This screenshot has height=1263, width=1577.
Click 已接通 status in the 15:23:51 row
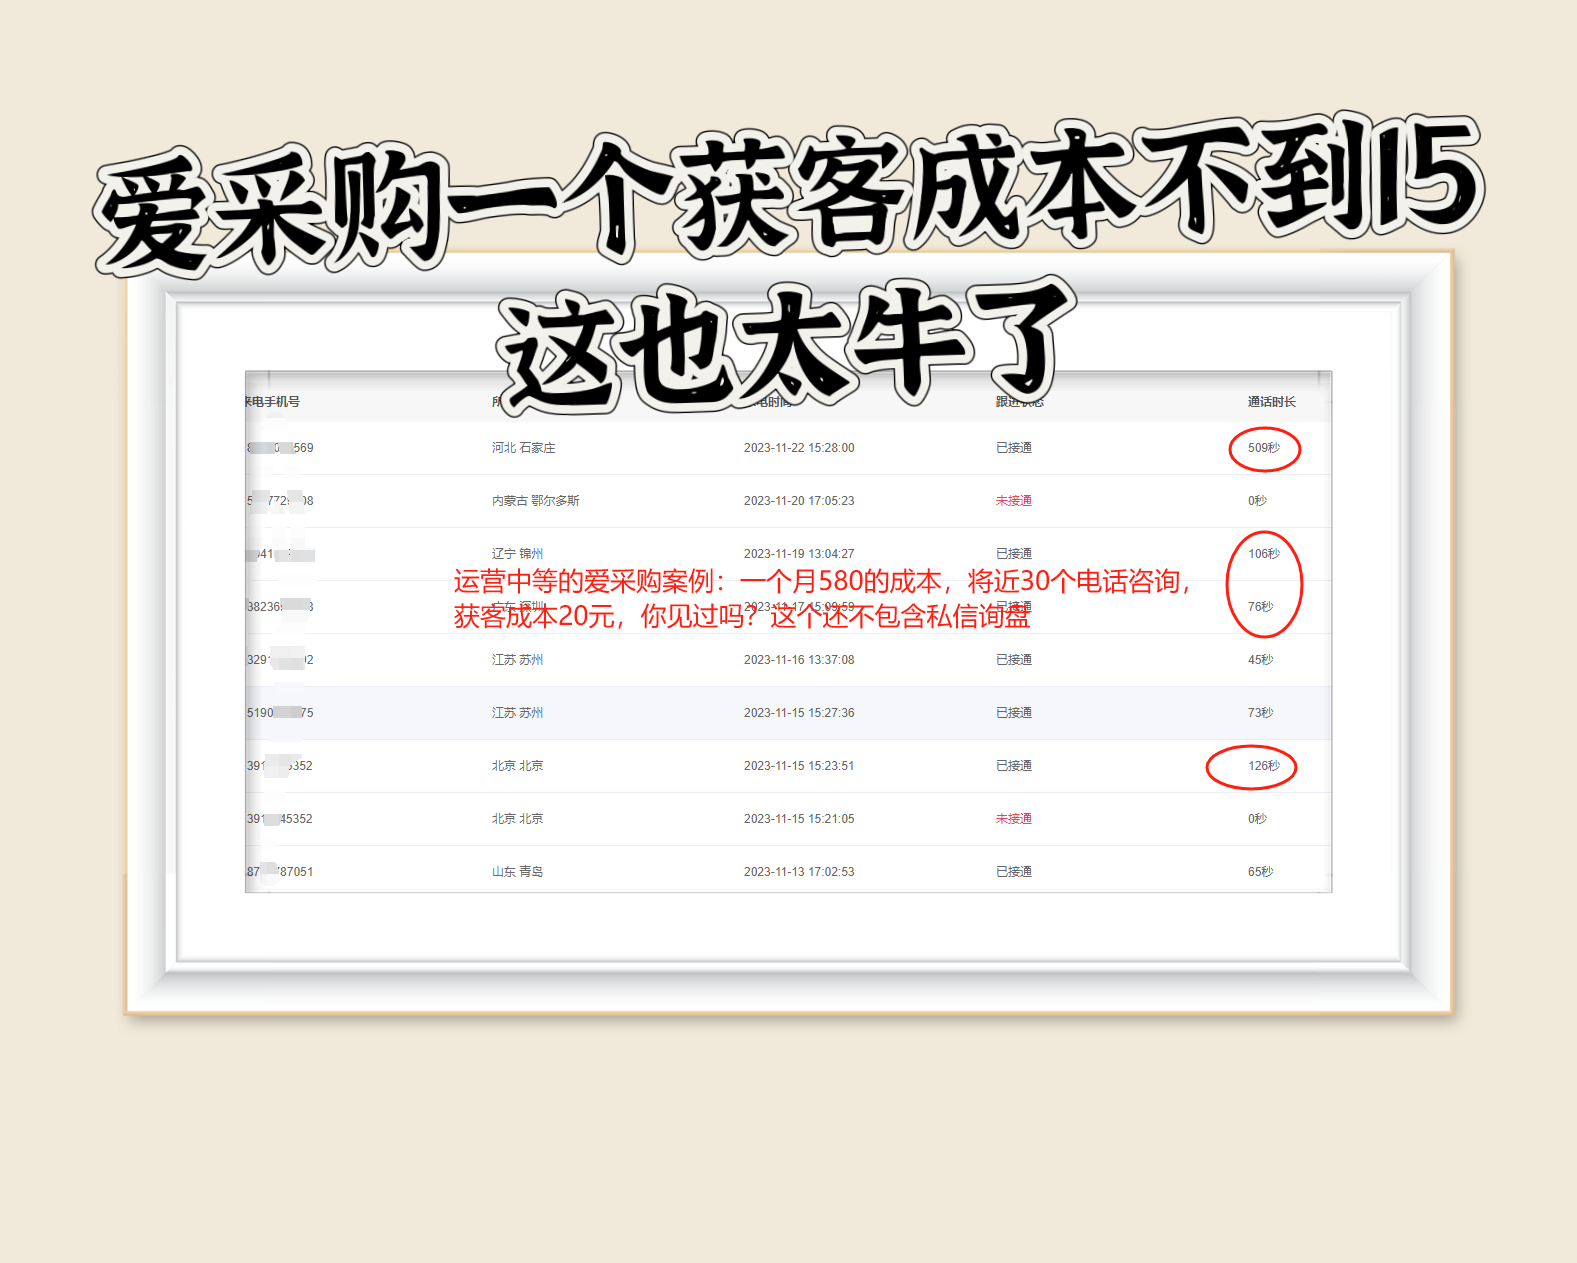pyautogui.click(x=1013, y=766)
